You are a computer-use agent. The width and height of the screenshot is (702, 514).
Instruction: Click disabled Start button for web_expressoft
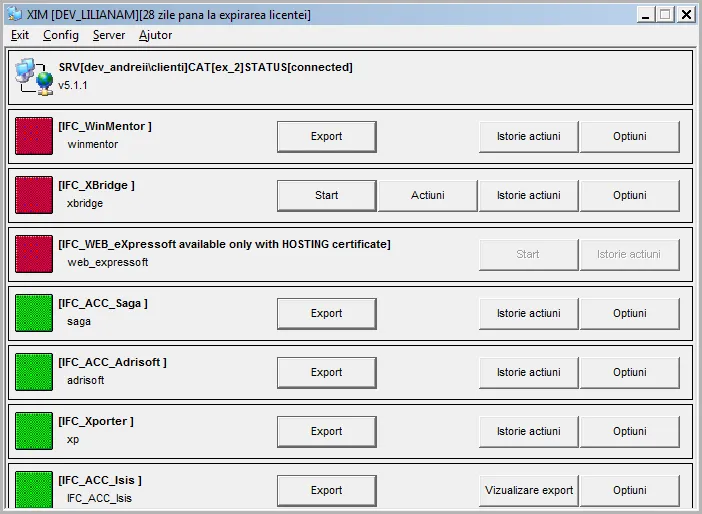(529, 255)
